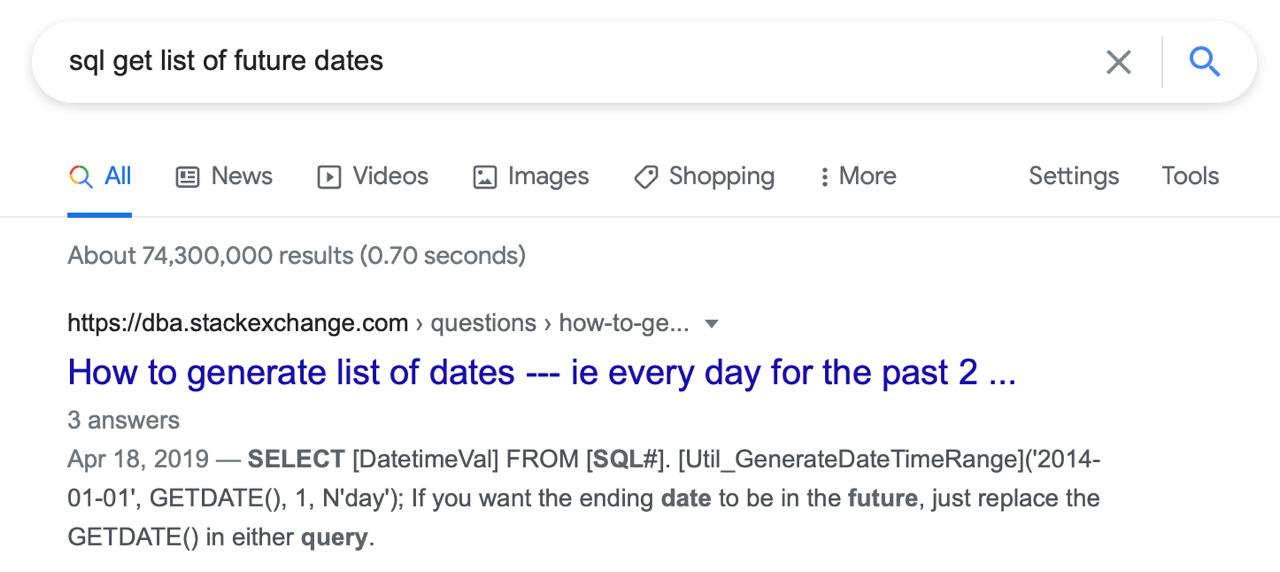1280x572 pixels.
Task: Open the Tools filter options
Action: pos(1190,176)
